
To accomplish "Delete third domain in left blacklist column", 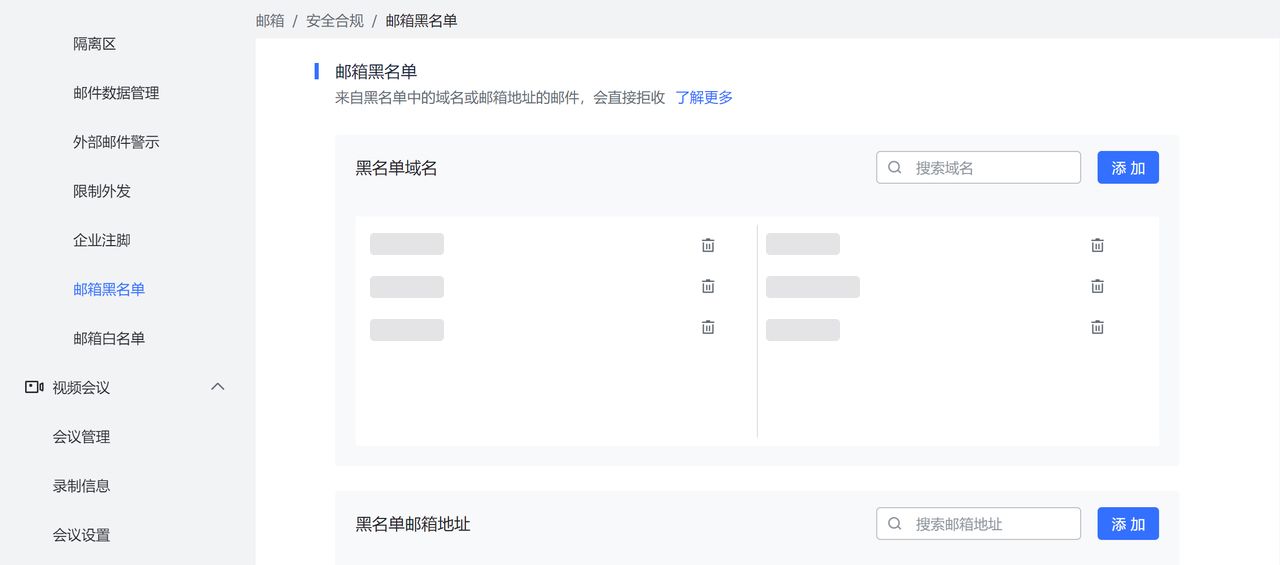I will [x=708, y=327].
